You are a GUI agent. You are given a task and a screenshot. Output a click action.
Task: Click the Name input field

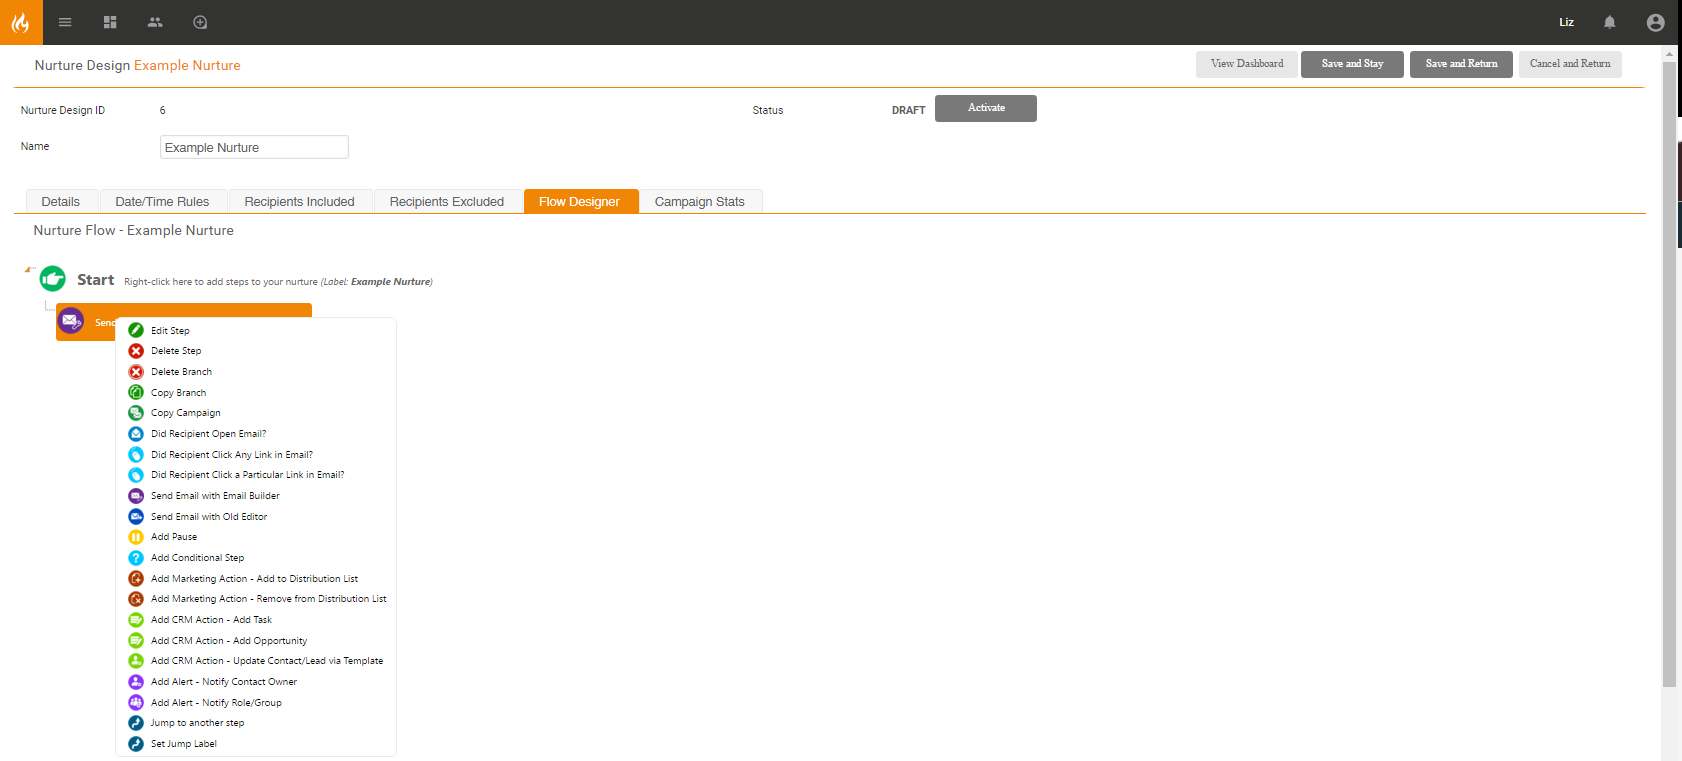tap(254, 147)
